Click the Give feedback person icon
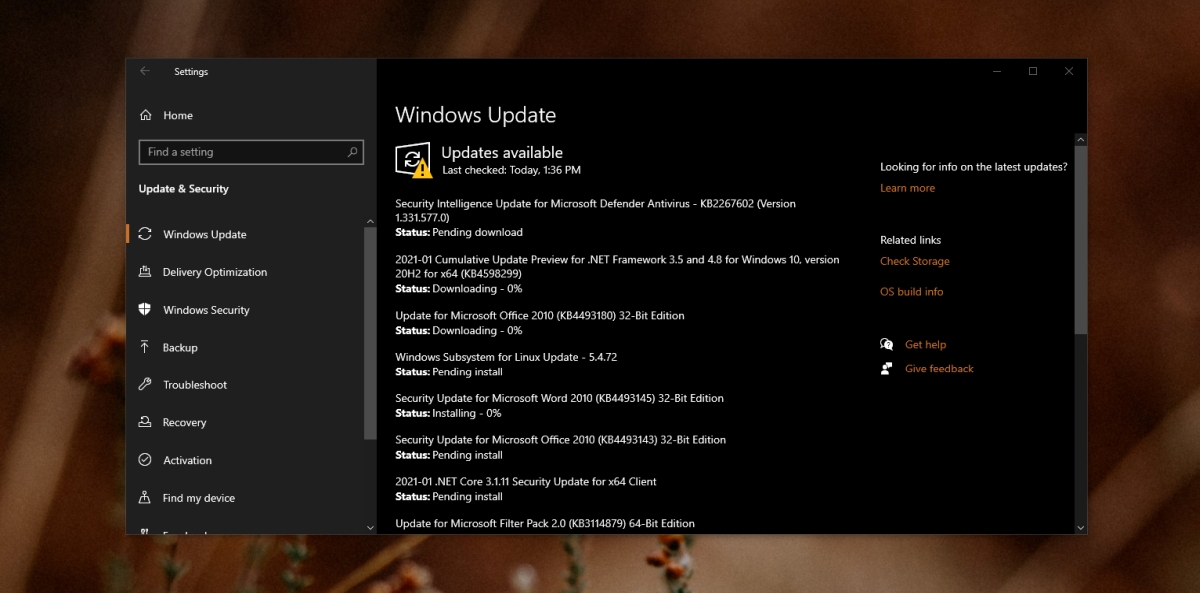This screenshot has height=593, width=1200. (887, 368)
